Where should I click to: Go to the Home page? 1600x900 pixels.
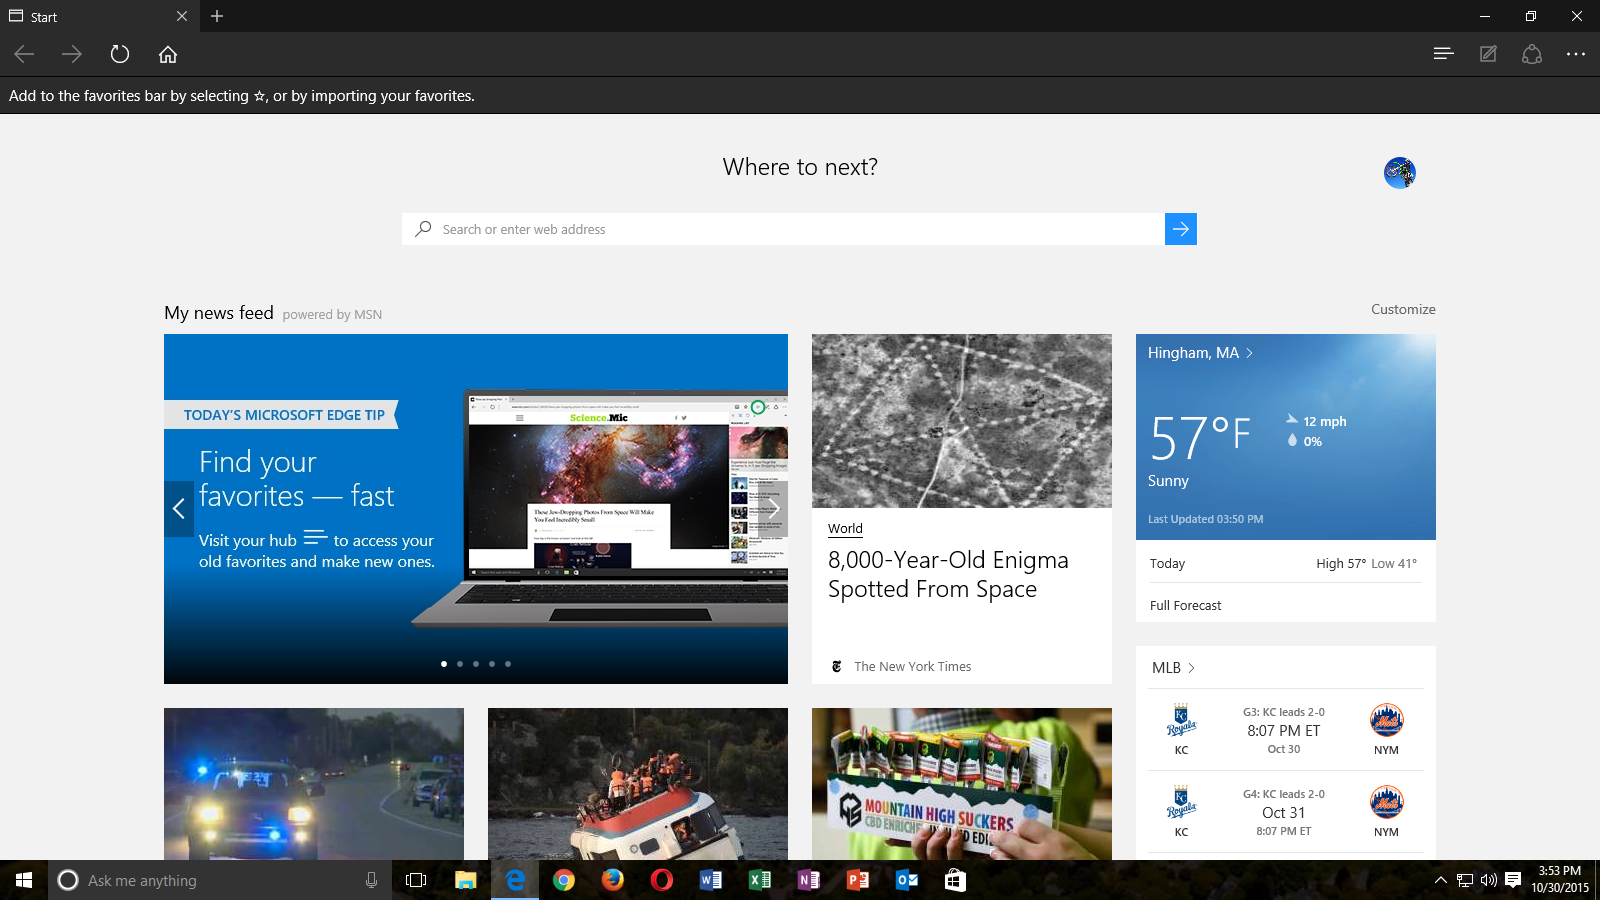tap(168, 54)
